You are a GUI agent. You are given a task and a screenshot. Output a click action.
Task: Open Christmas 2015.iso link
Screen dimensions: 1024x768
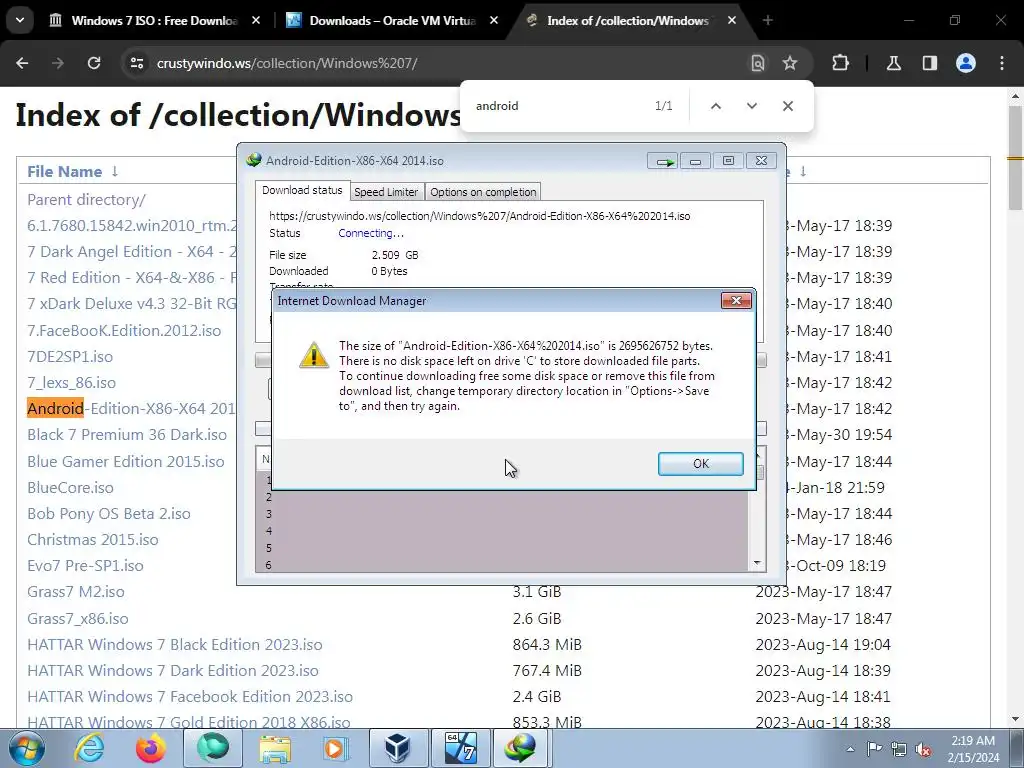click(93, 540)
